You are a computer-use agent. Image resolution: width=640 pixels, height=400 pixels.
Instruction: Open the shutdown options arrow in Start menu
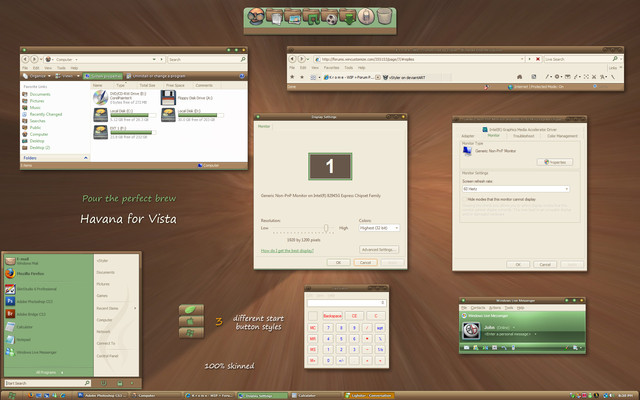point(131,383)
